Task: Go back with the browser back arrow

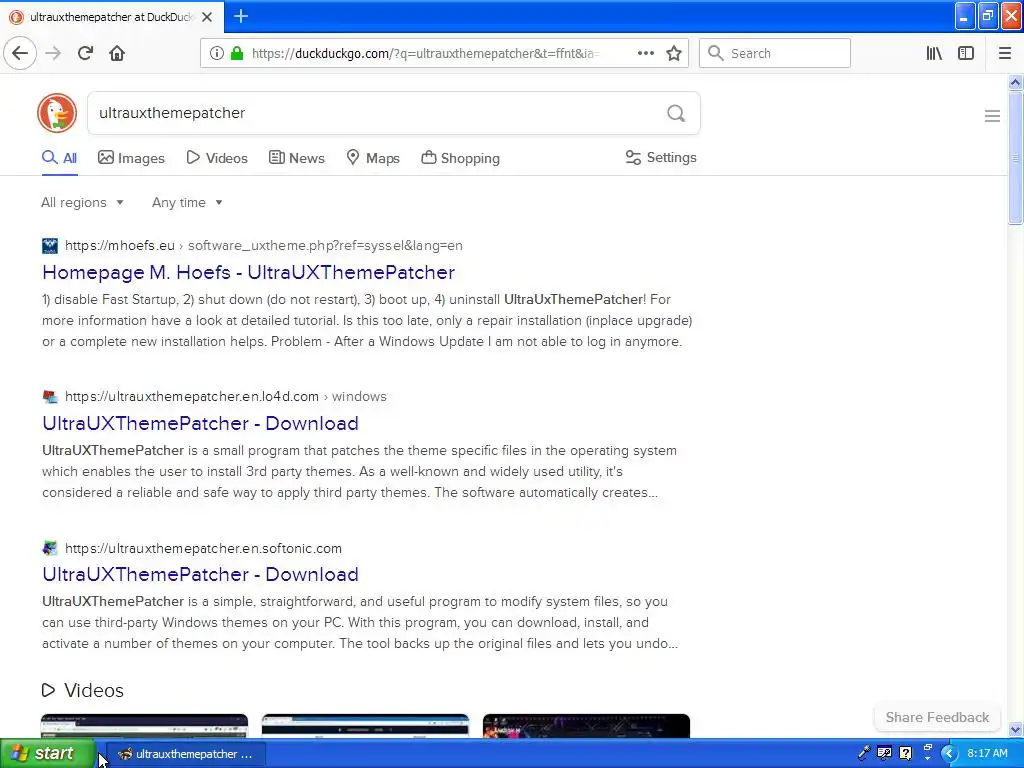Action: [20, 54]
